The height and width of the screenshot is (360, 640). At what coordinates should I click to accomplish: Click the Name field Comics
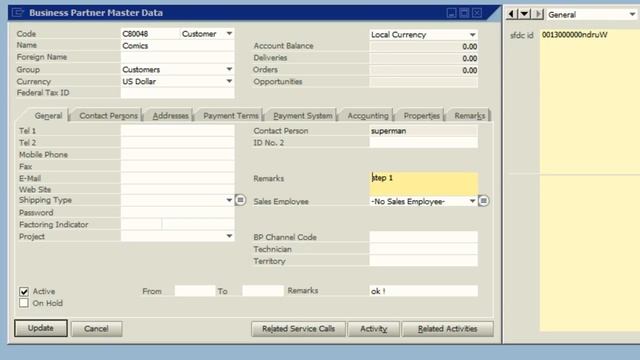178,45
